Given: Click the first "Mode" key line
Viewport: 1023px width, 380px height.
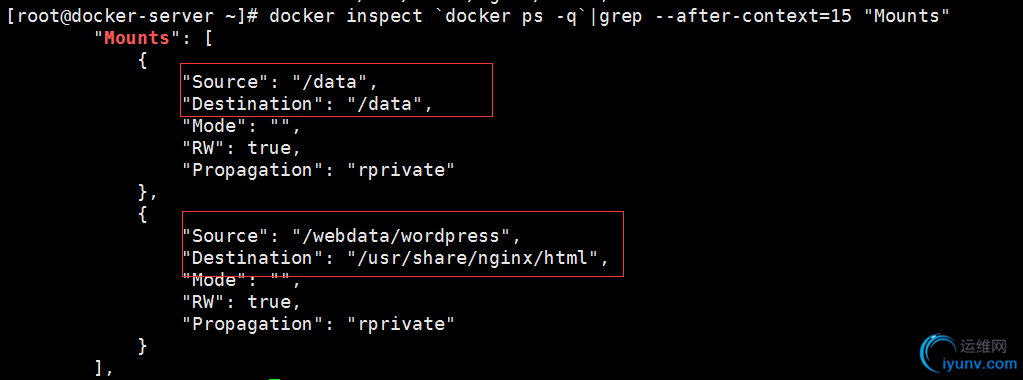Looking at the screenshot, I should tap(241, 126).
